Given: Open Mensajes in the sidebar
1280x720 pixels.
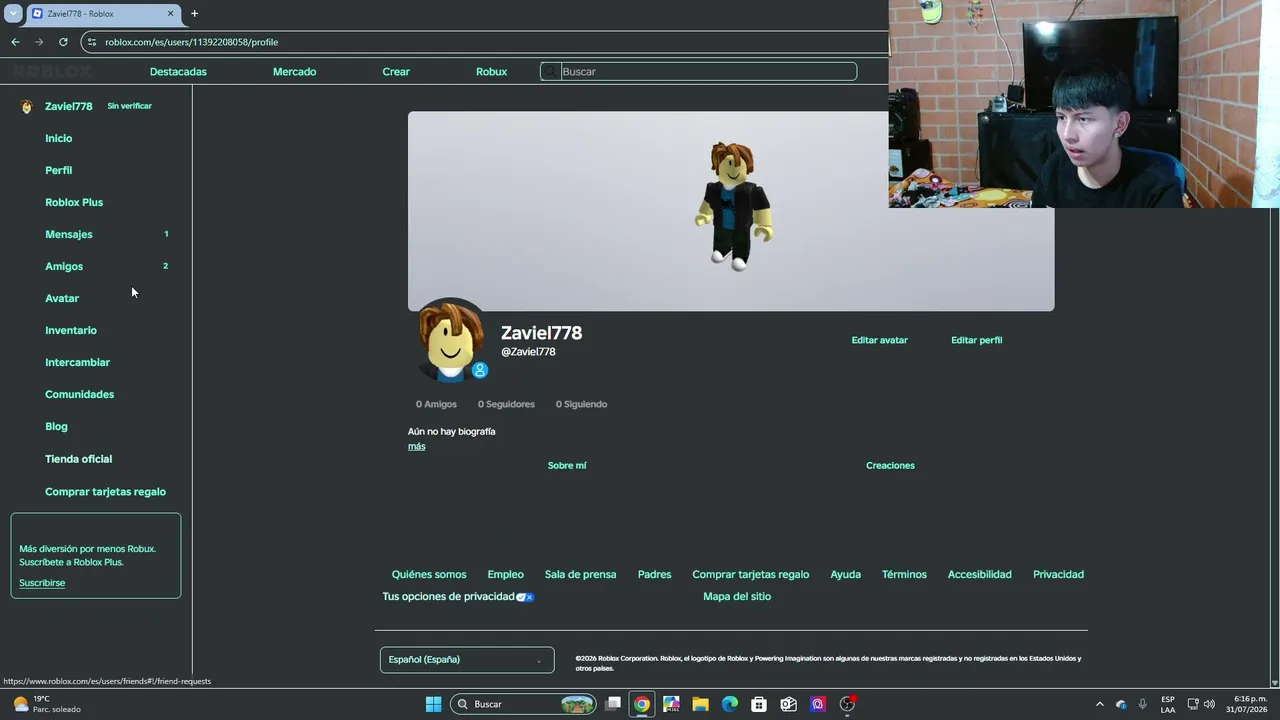Looking at the screenshot, I should click(69, 234).
